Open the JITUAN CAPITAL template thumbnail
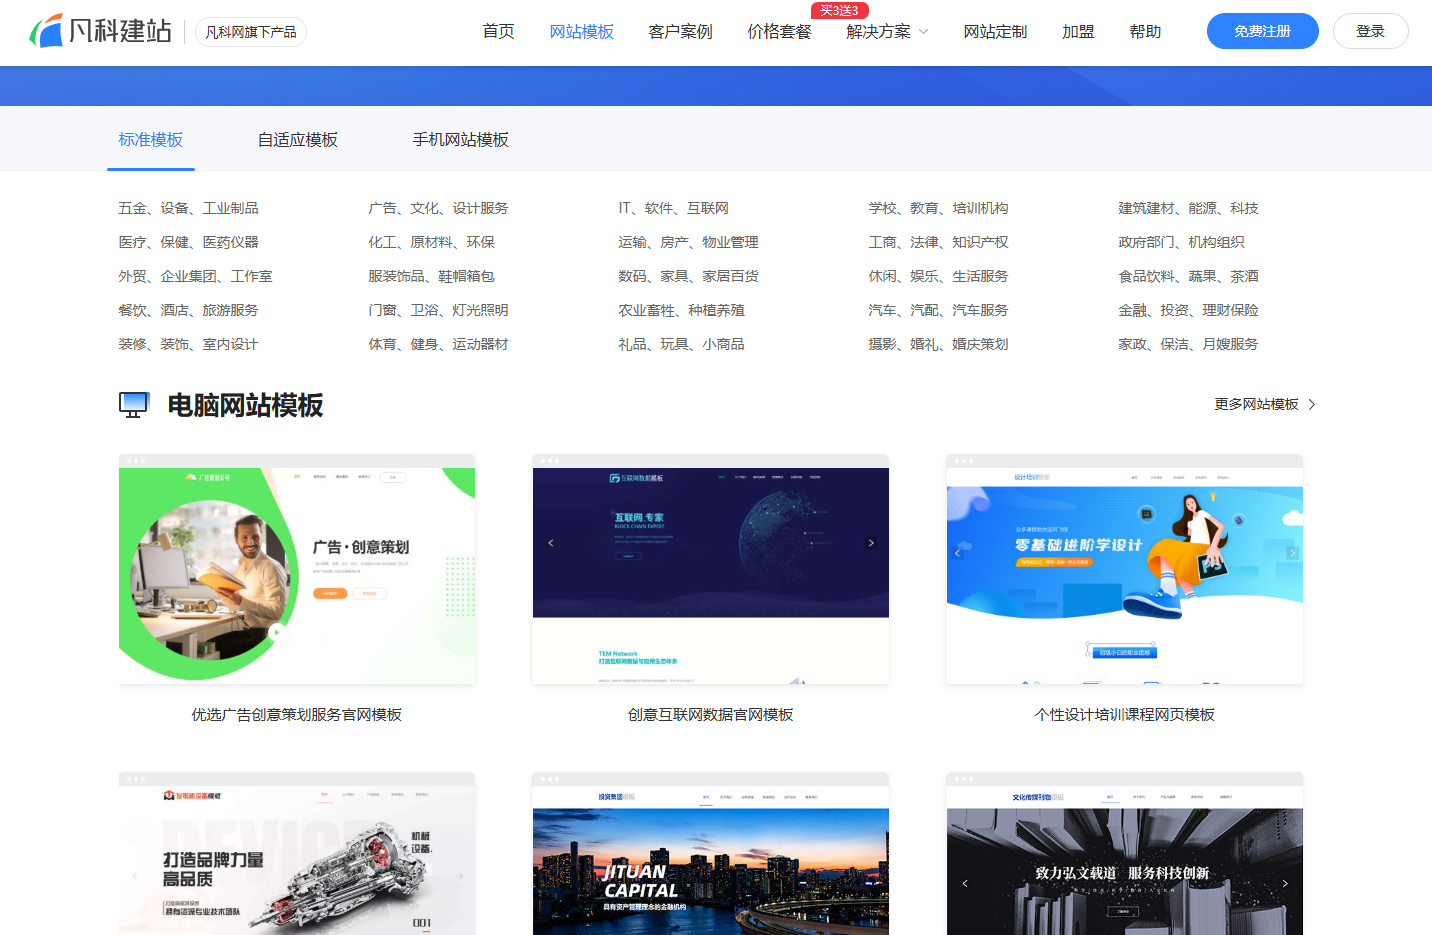 point(711,854)
